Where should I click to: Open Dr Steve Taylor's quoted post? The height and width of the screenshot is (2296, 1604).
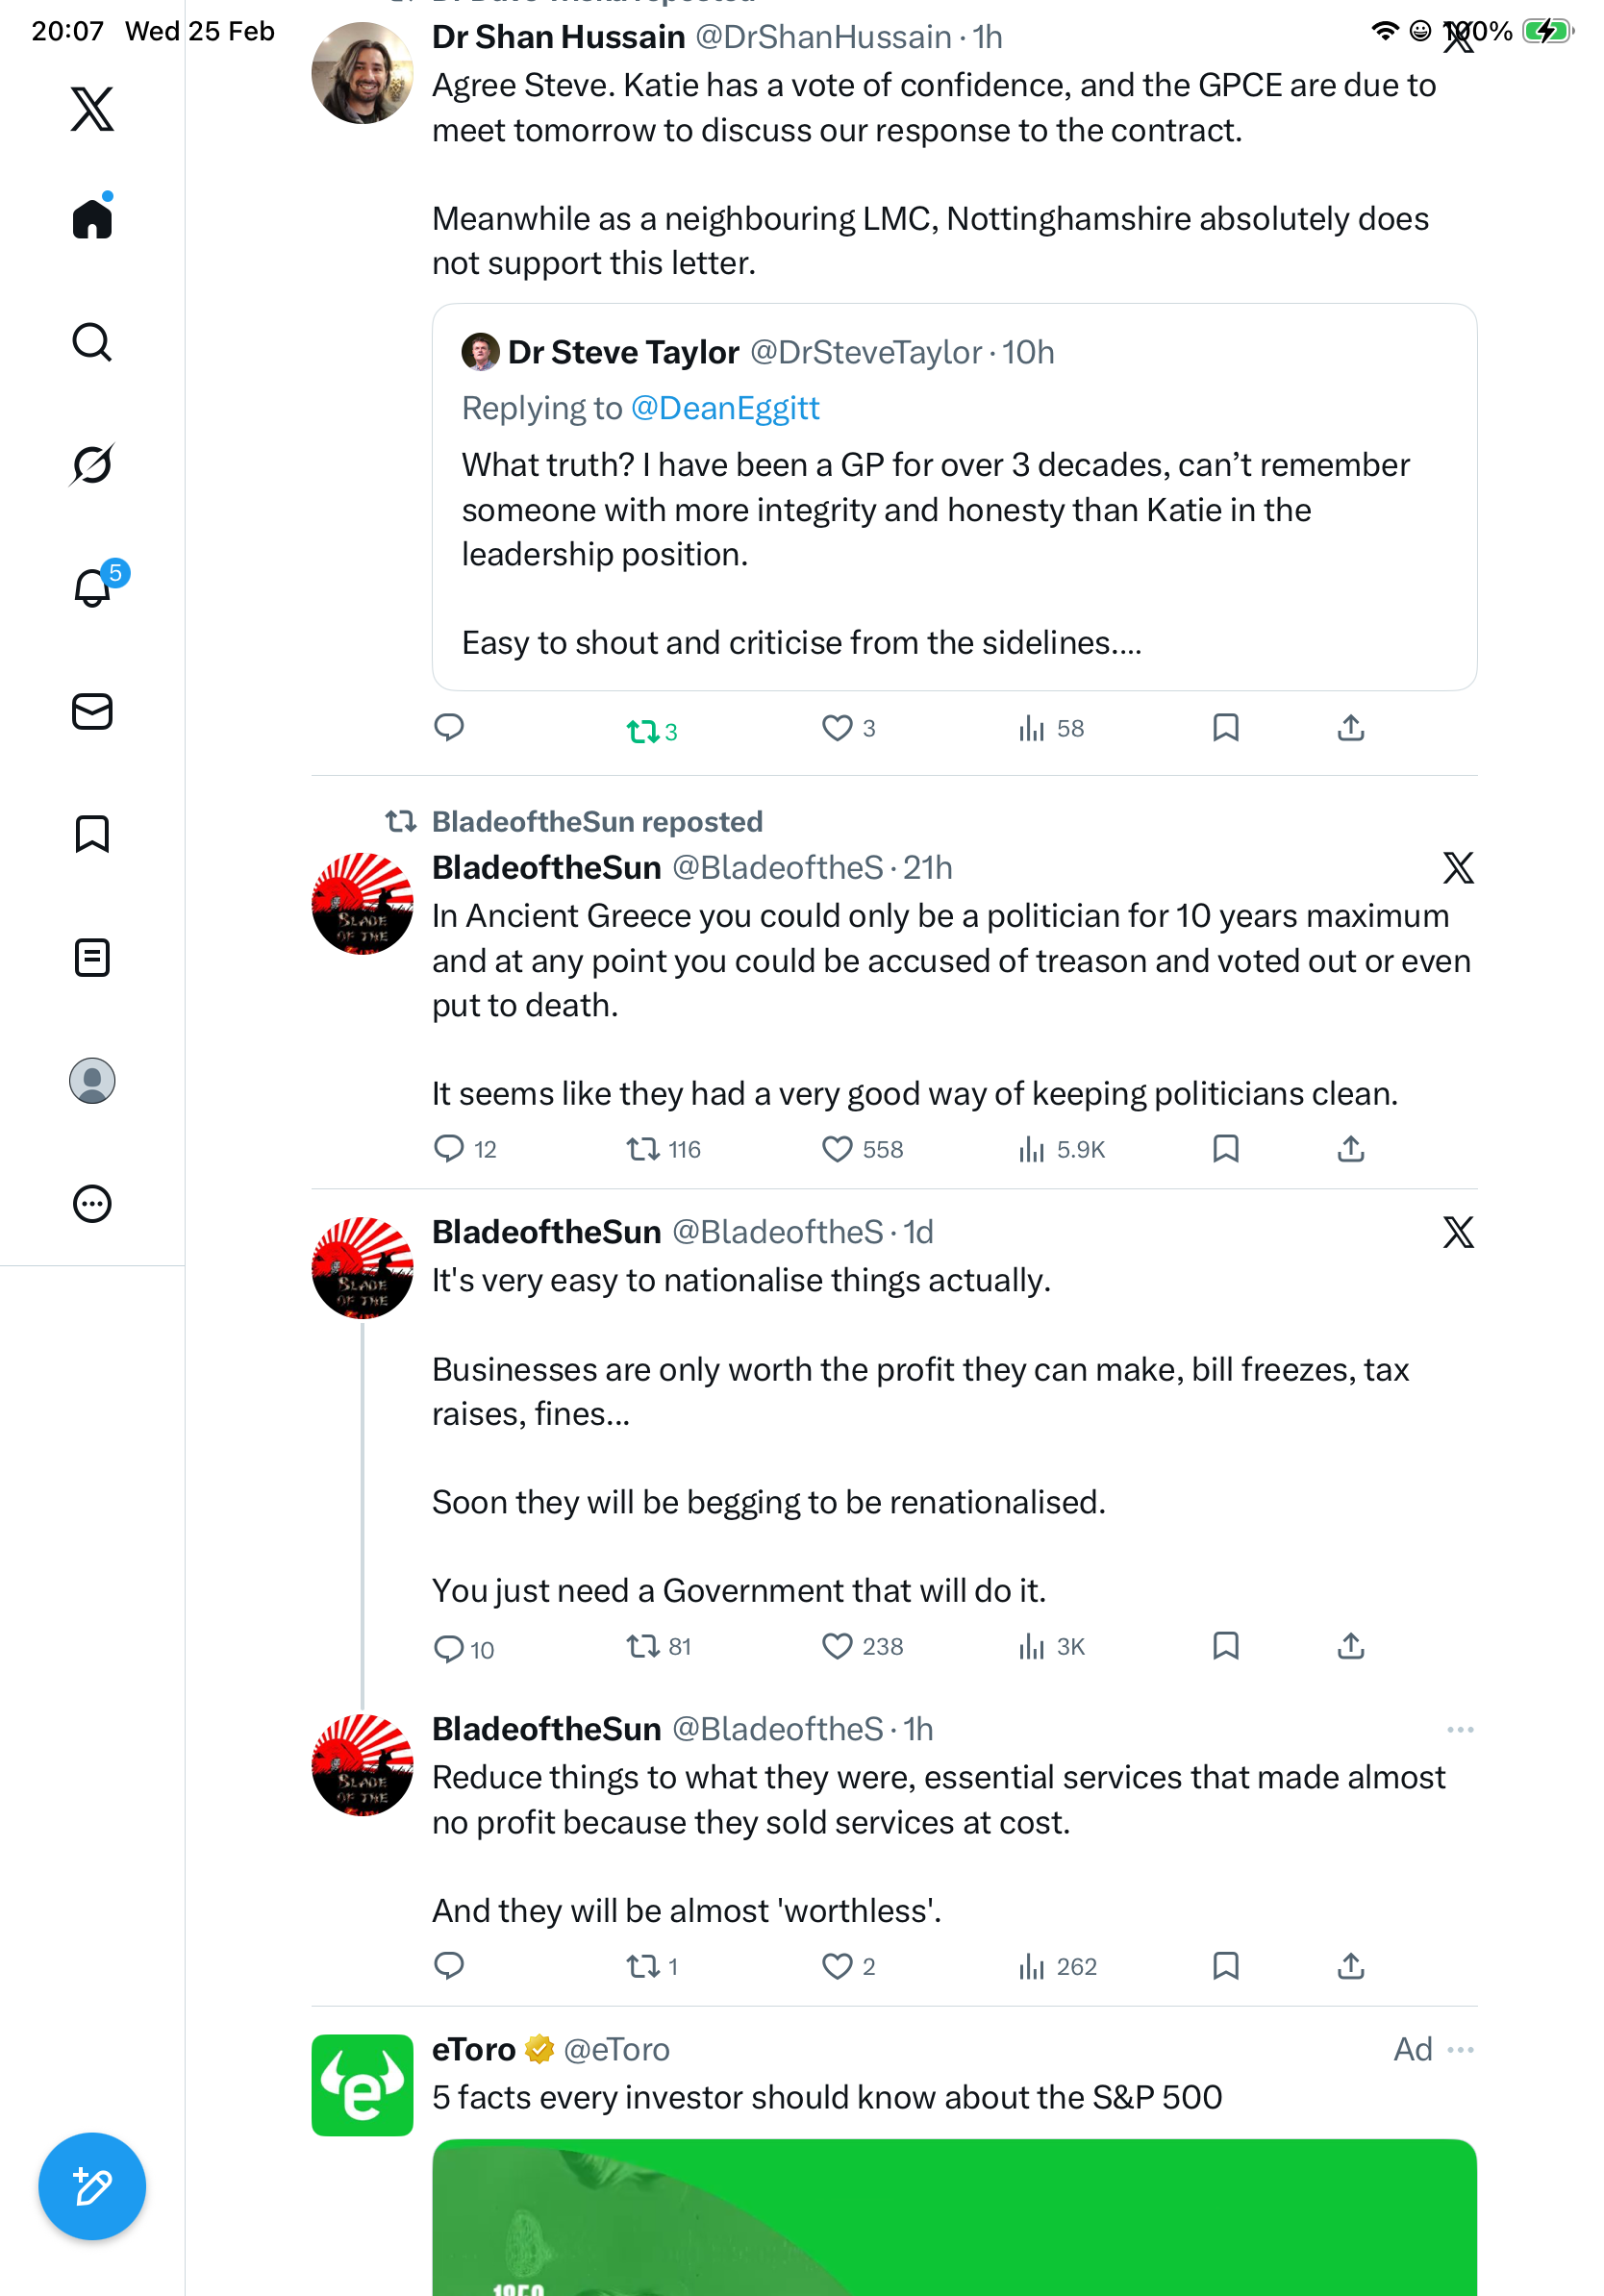click(953, 510)
